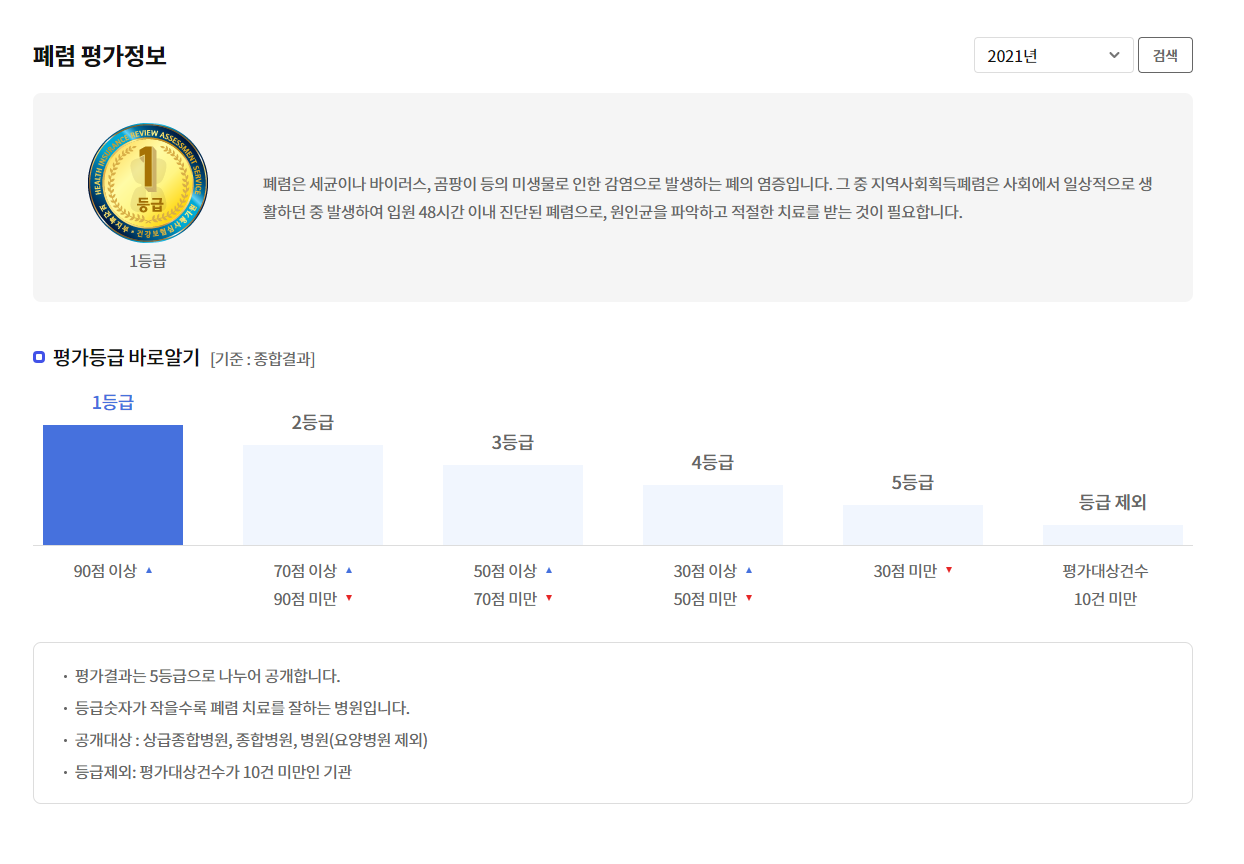Click the red down arrow beside 30점 미만
The image size is (1244, 864).
(949, 570)
